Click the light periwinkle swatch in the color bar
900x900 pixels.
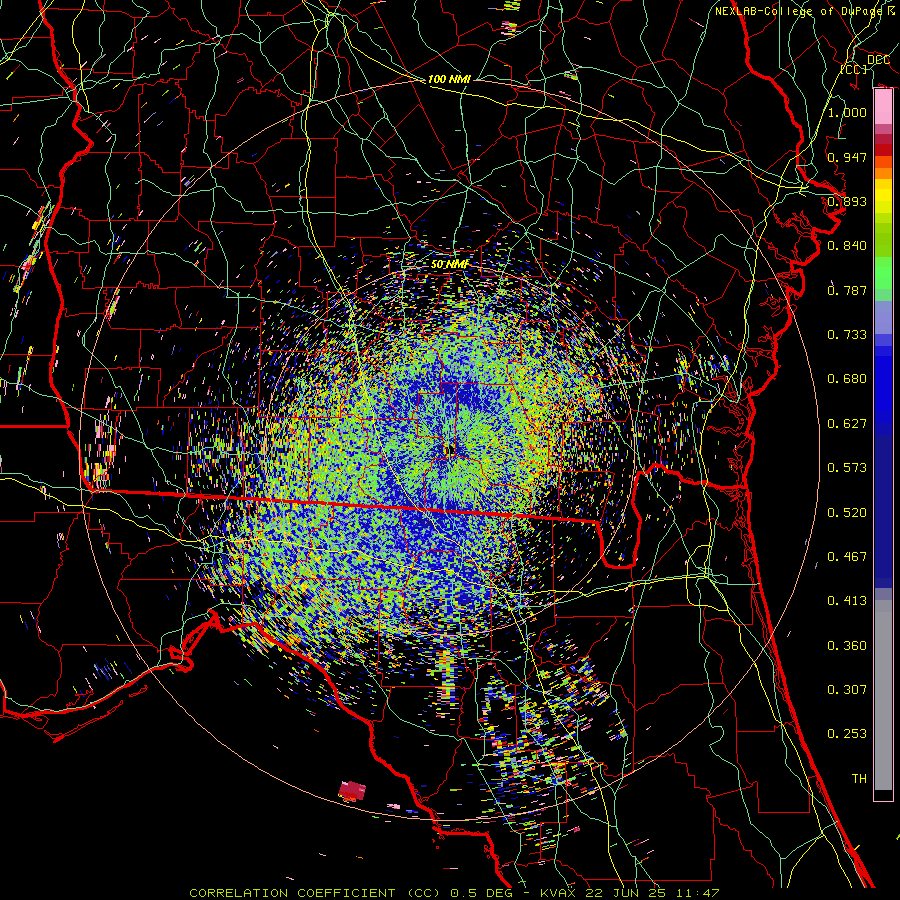pos(883,318)
